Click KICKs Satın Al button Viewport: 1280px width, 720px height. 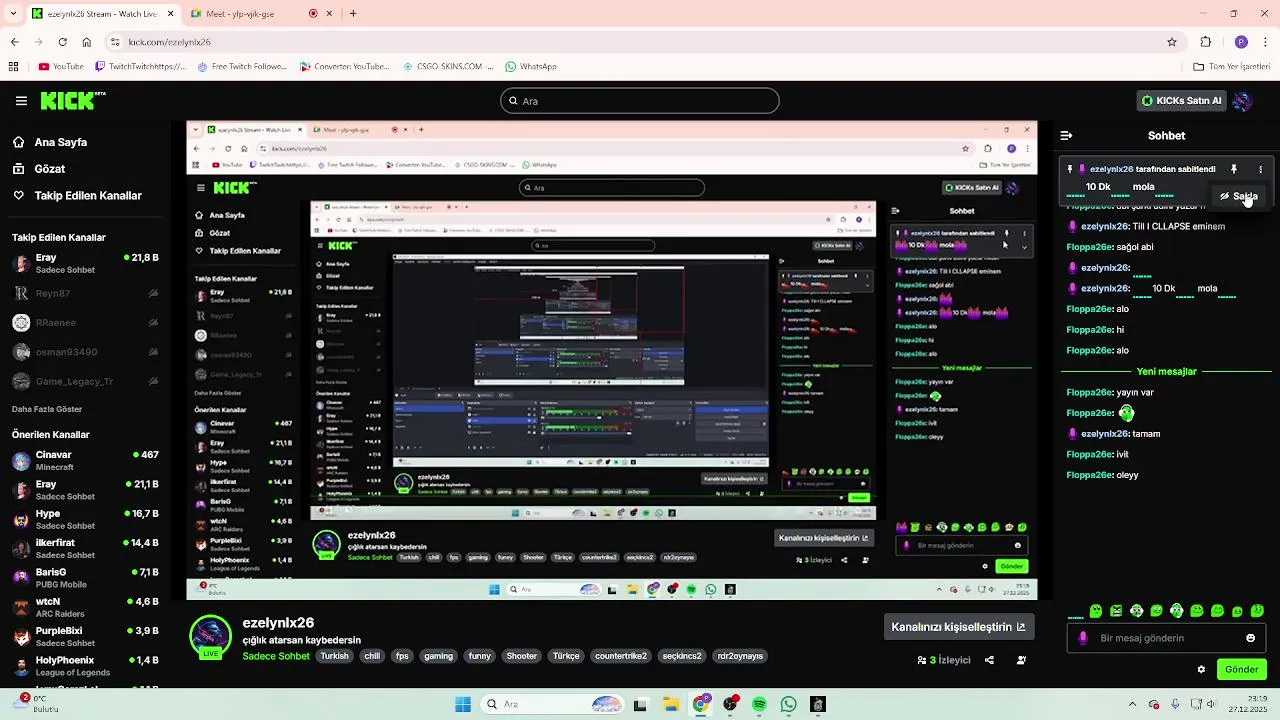click(1182, 101)
